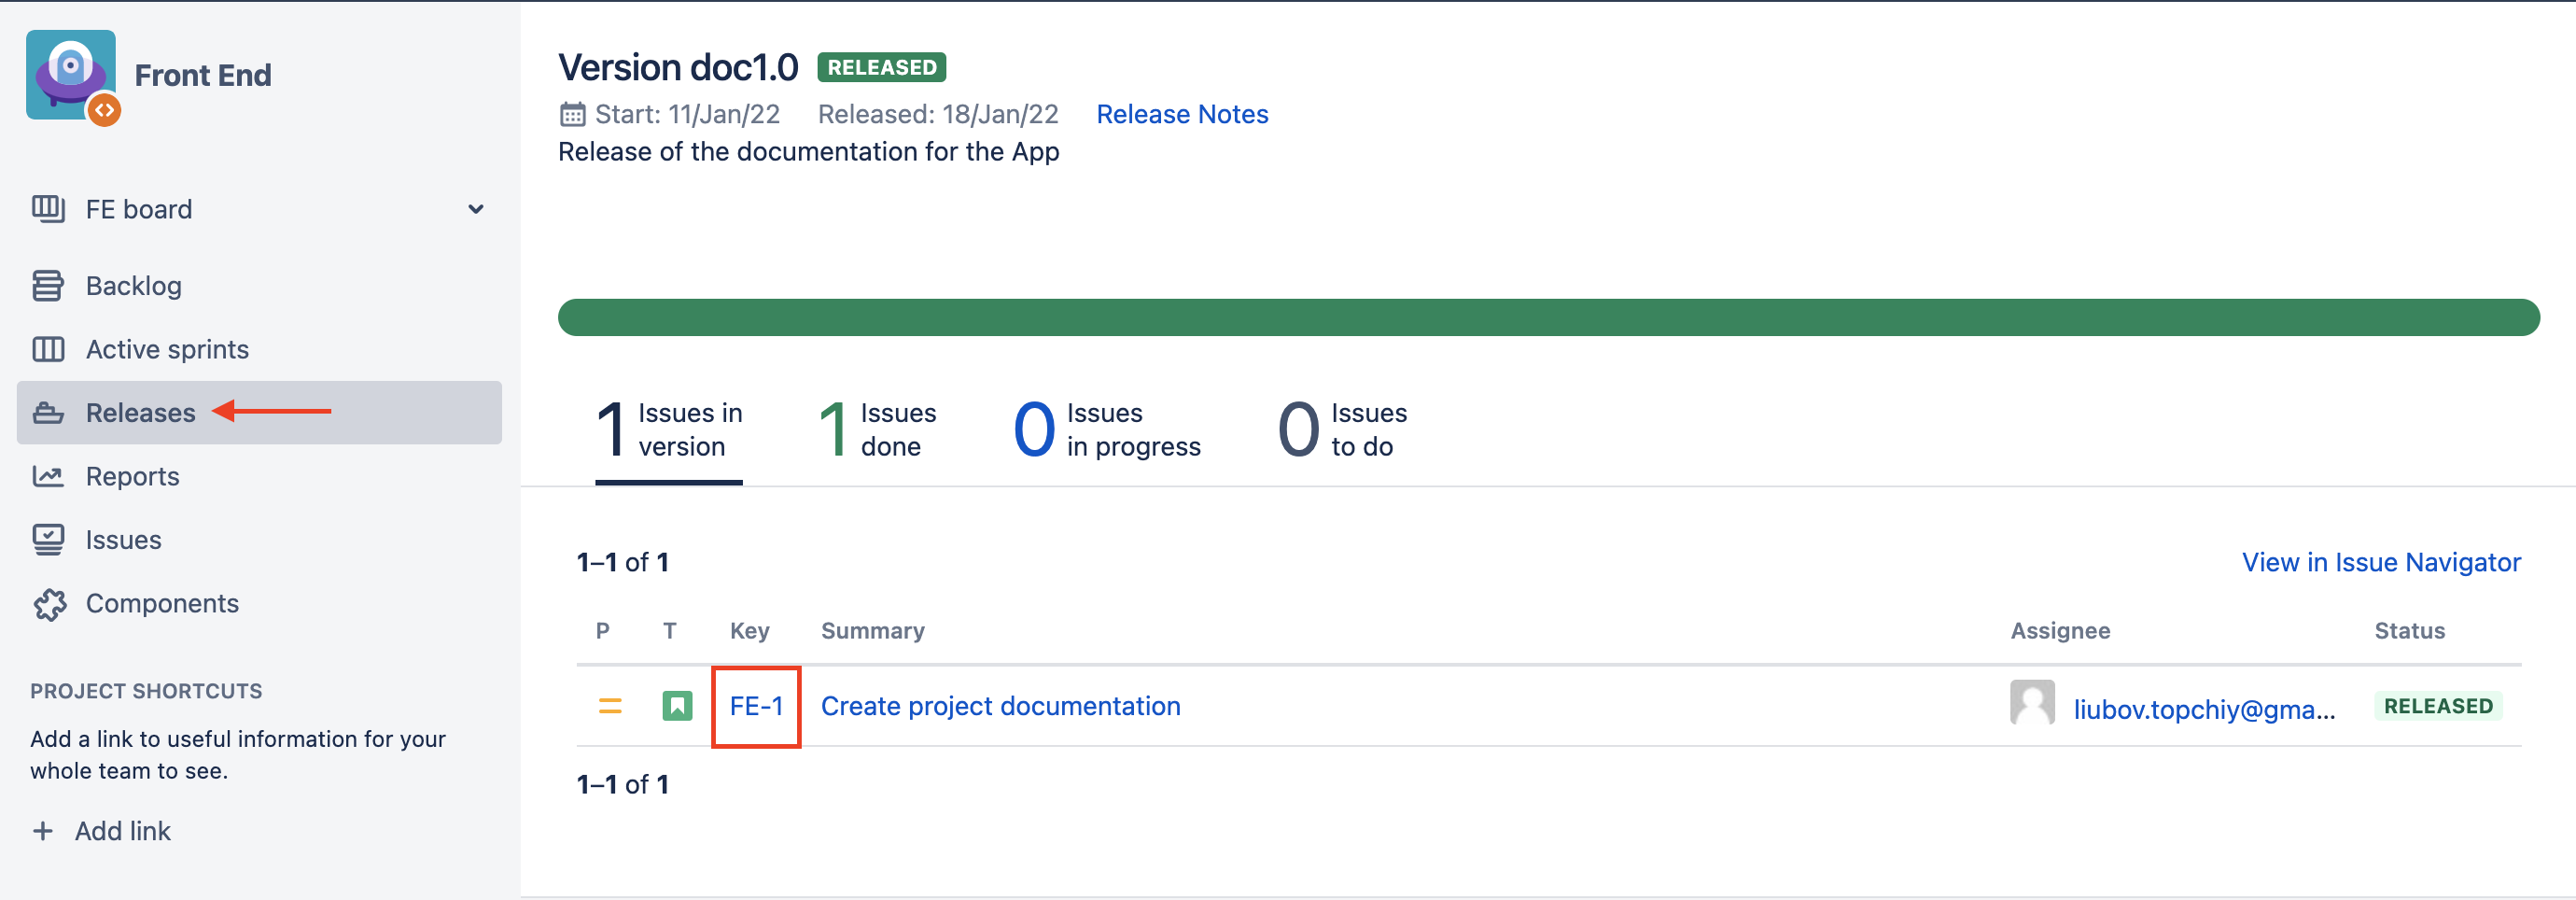
Task: Show the Issues to do tab
Action: [x=1342, y=430]
